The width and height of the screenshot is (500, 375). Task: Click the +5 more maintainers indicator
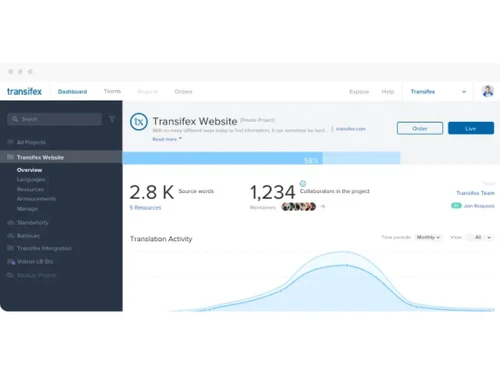[323, 207]
